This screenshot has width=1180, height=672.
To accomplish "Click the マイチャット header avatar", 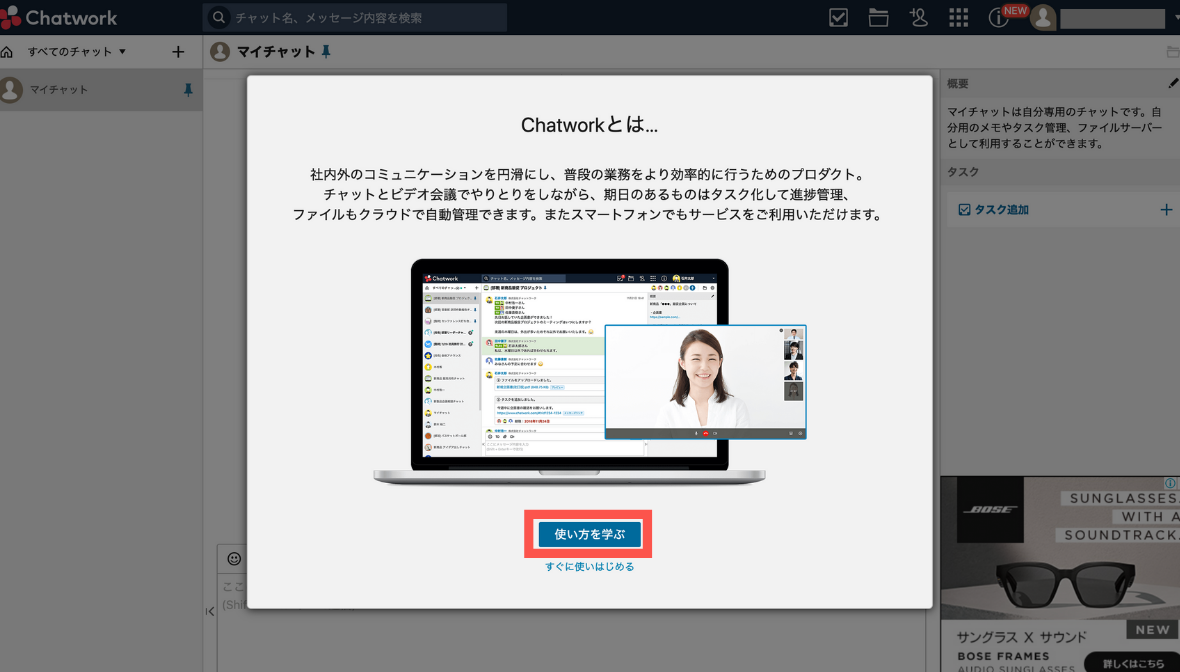I will [x=220, y=51].
